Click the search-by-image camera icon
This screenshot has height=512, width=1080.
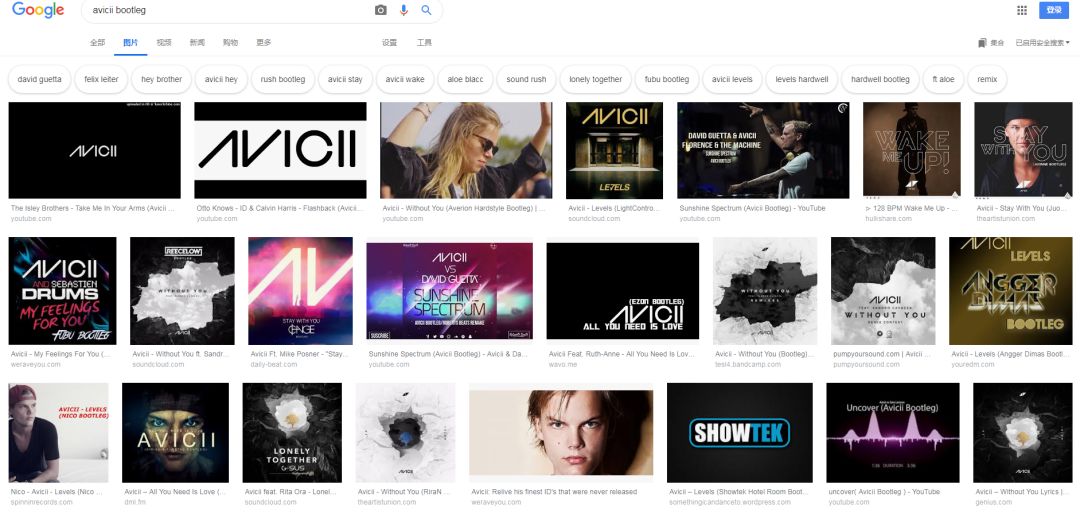[x=380, y=10]
